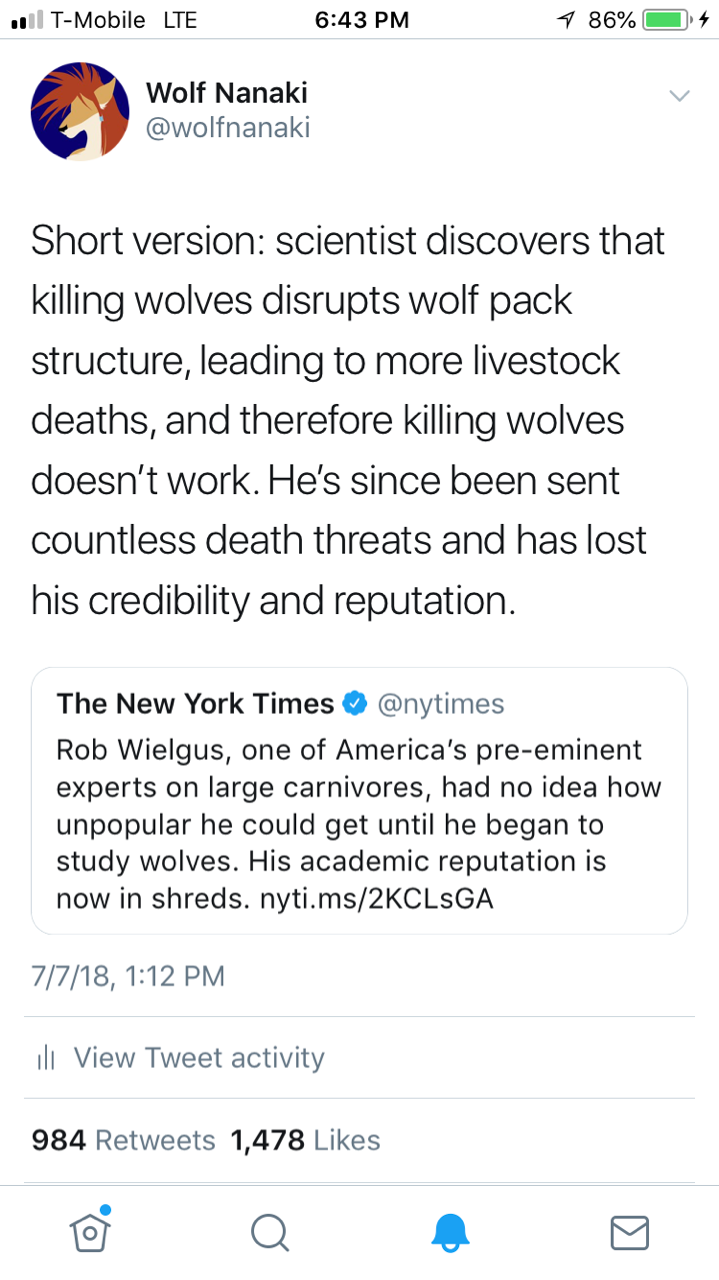The height and width of the screenshot is (1280, 719).
Task: Open the Messages envelope tab
Action: tap(629, 1232)
